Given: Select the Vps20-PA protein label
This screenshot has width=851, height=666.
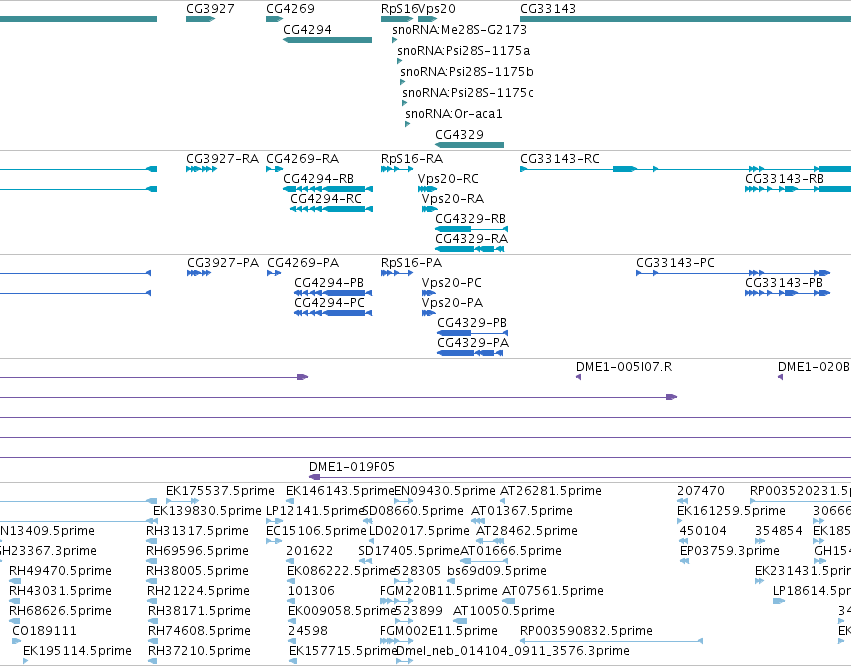Looking at the screenshot, I should (452, 303).
